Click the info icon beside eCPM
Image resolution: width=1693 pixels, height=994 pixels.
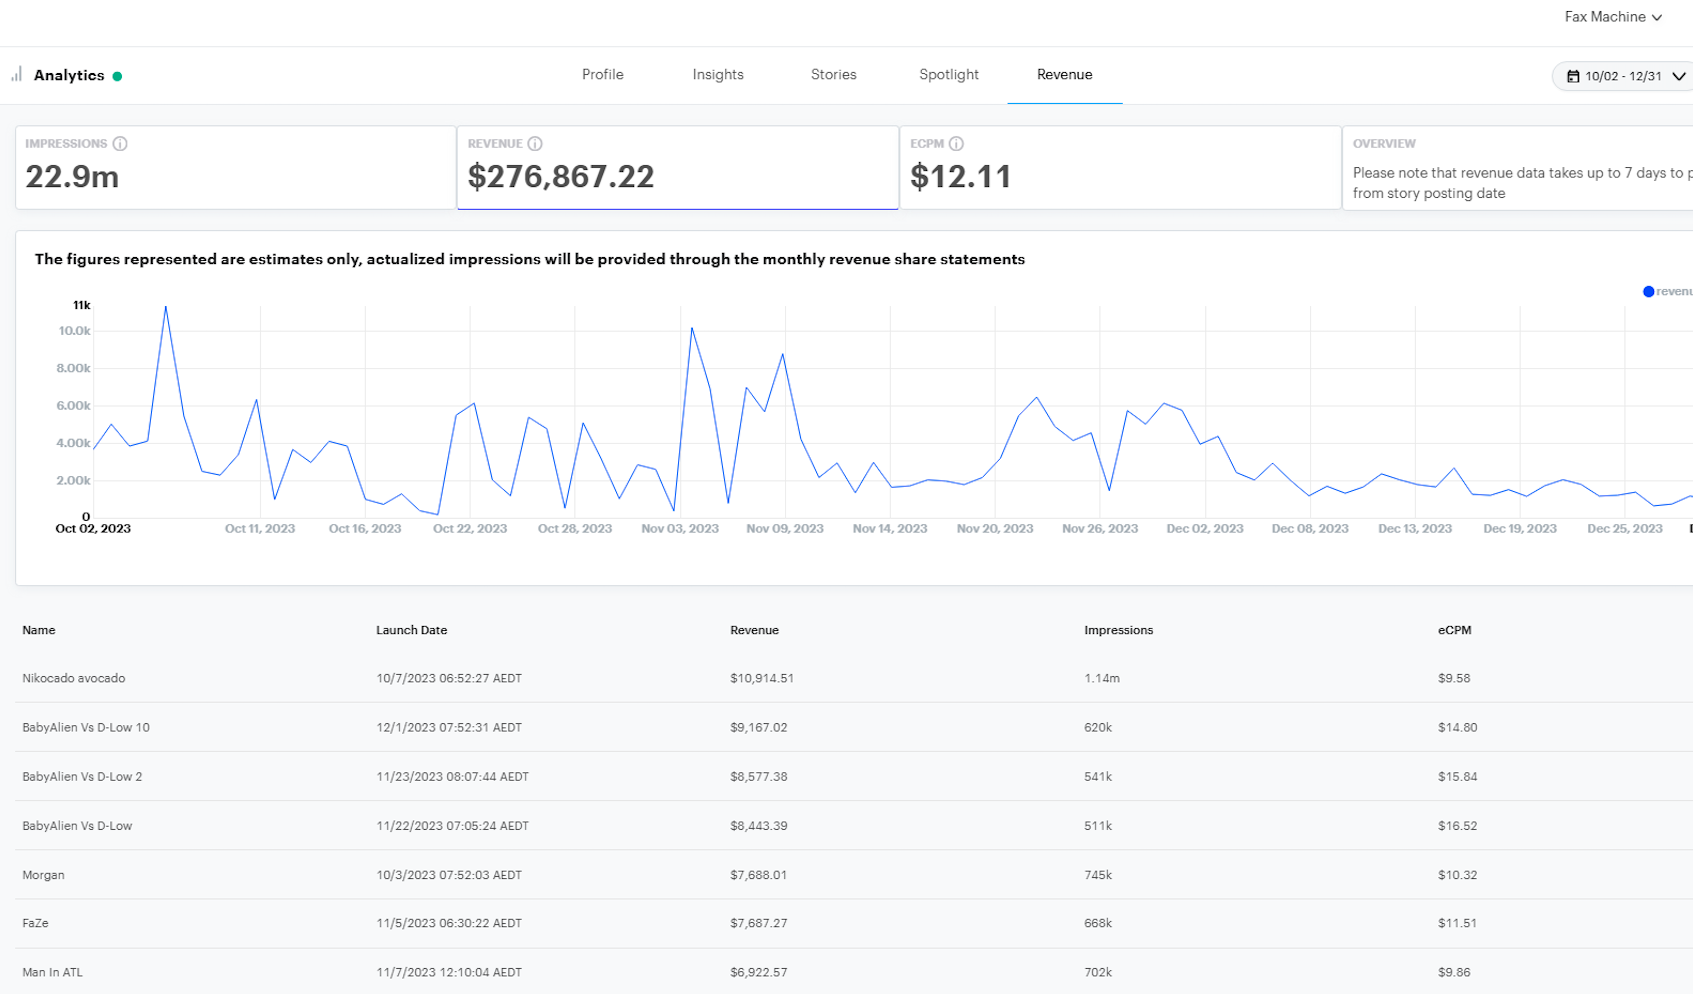pos(956,144)
